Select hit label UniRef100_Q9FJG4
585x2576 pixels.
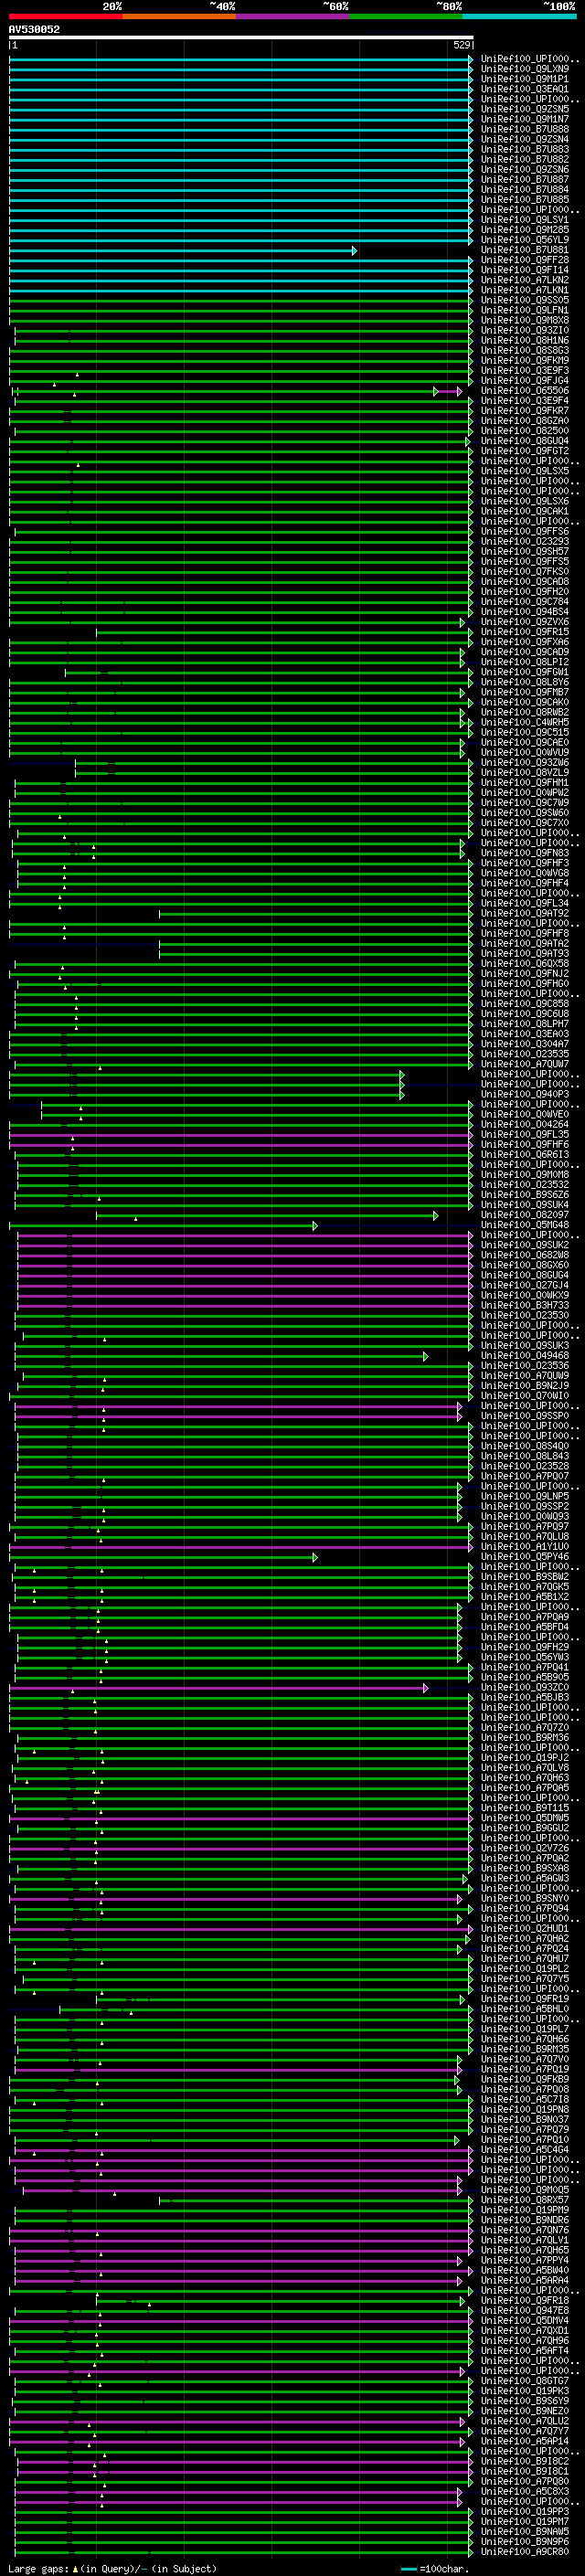(525, 380)
